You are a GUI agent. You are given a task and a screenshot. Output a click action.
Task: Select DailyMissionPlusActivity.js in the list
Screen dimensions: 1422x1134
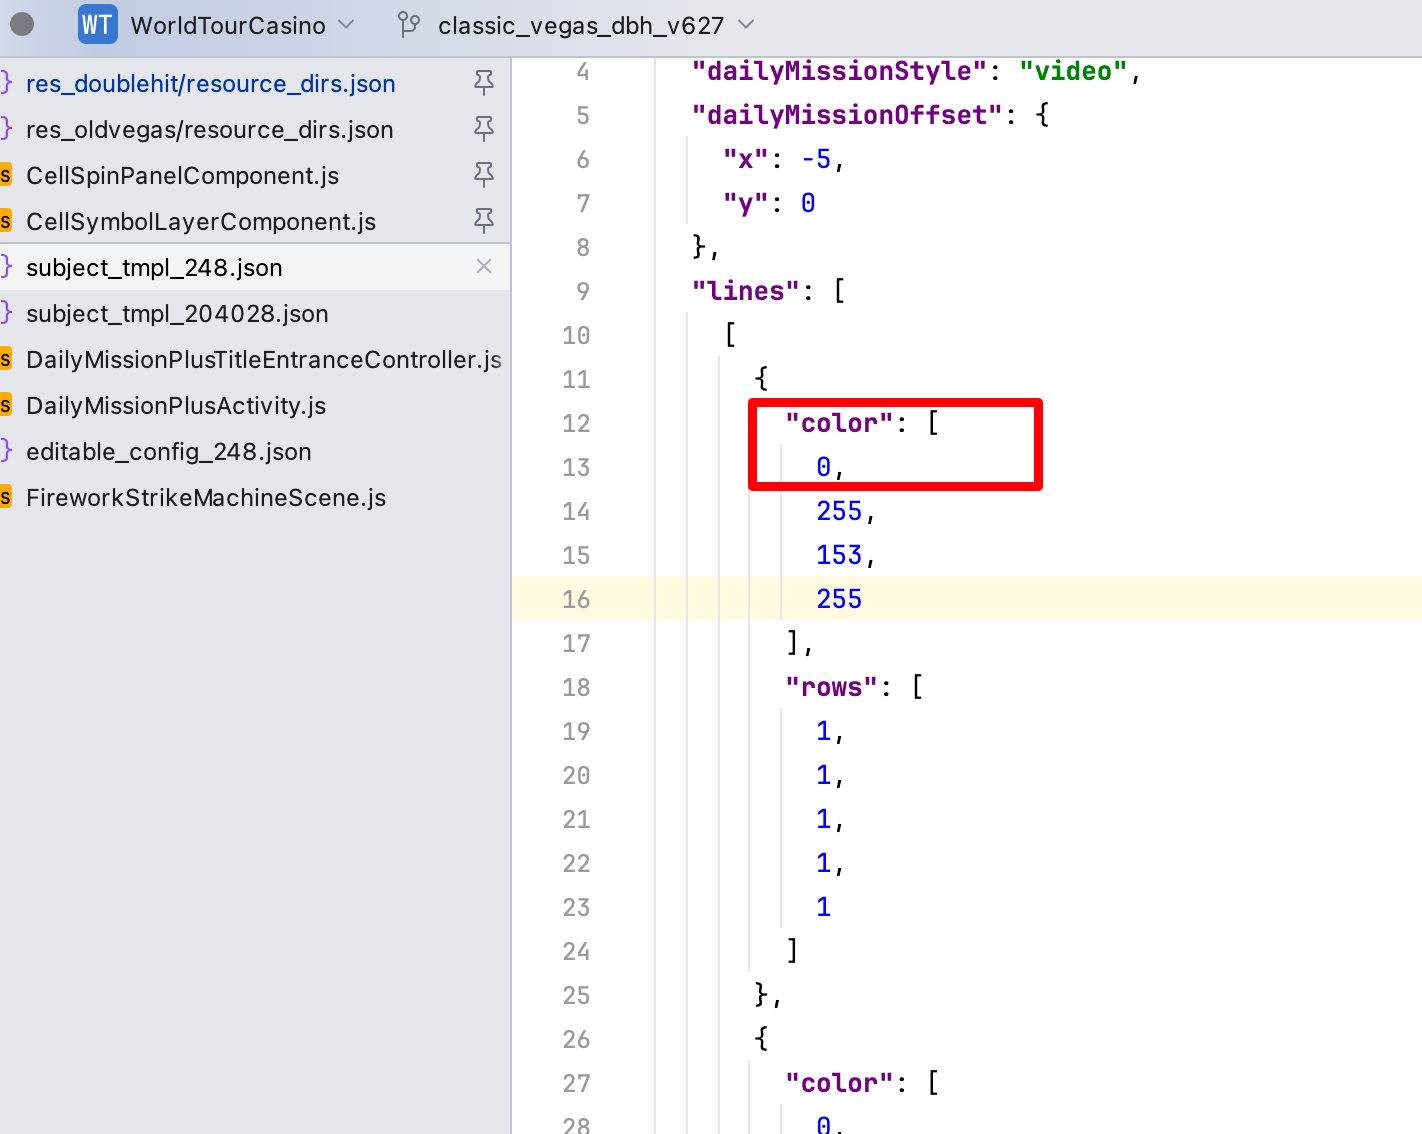pyautogui.click(x=176, y=406)
